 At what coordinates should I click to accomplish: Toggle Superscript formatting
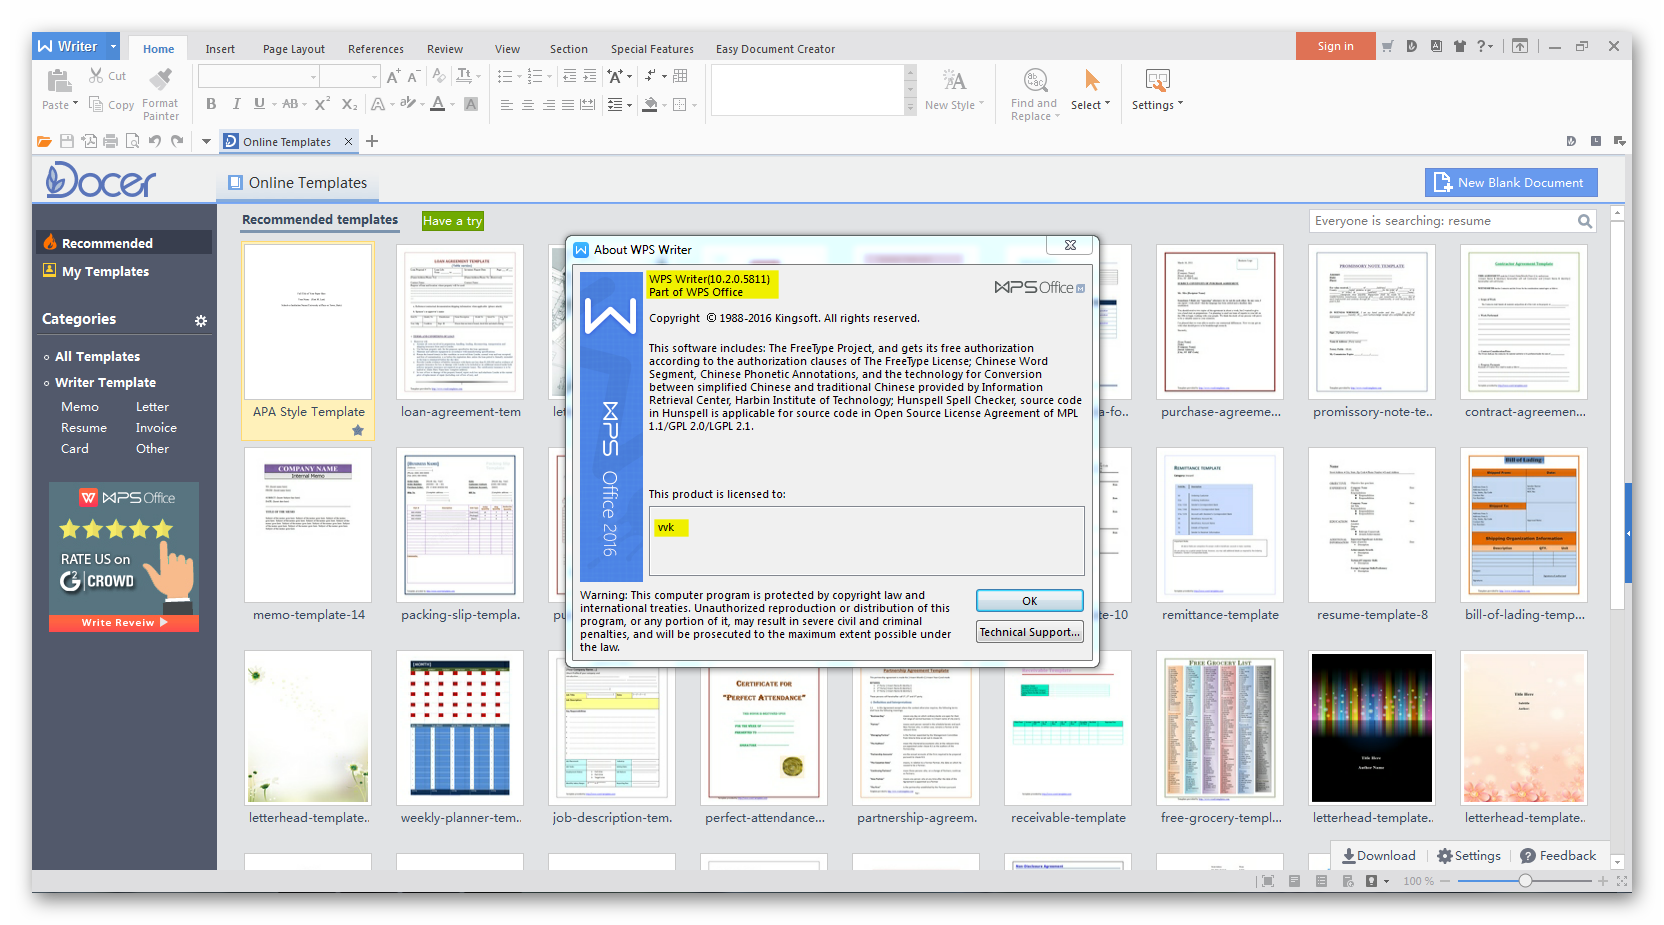pyautogui.click(x=322, y=104)
